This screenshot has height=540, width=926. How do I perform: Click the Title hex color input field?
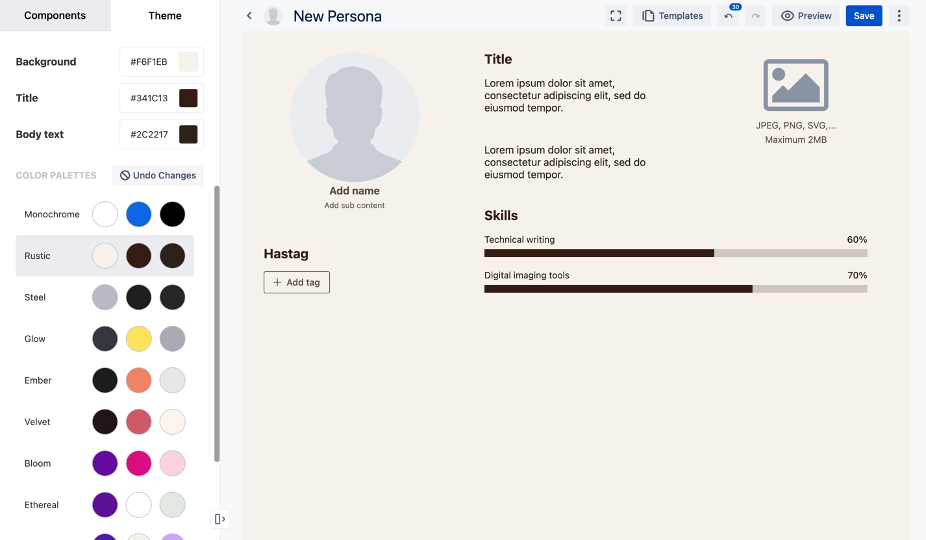(149, 98)
